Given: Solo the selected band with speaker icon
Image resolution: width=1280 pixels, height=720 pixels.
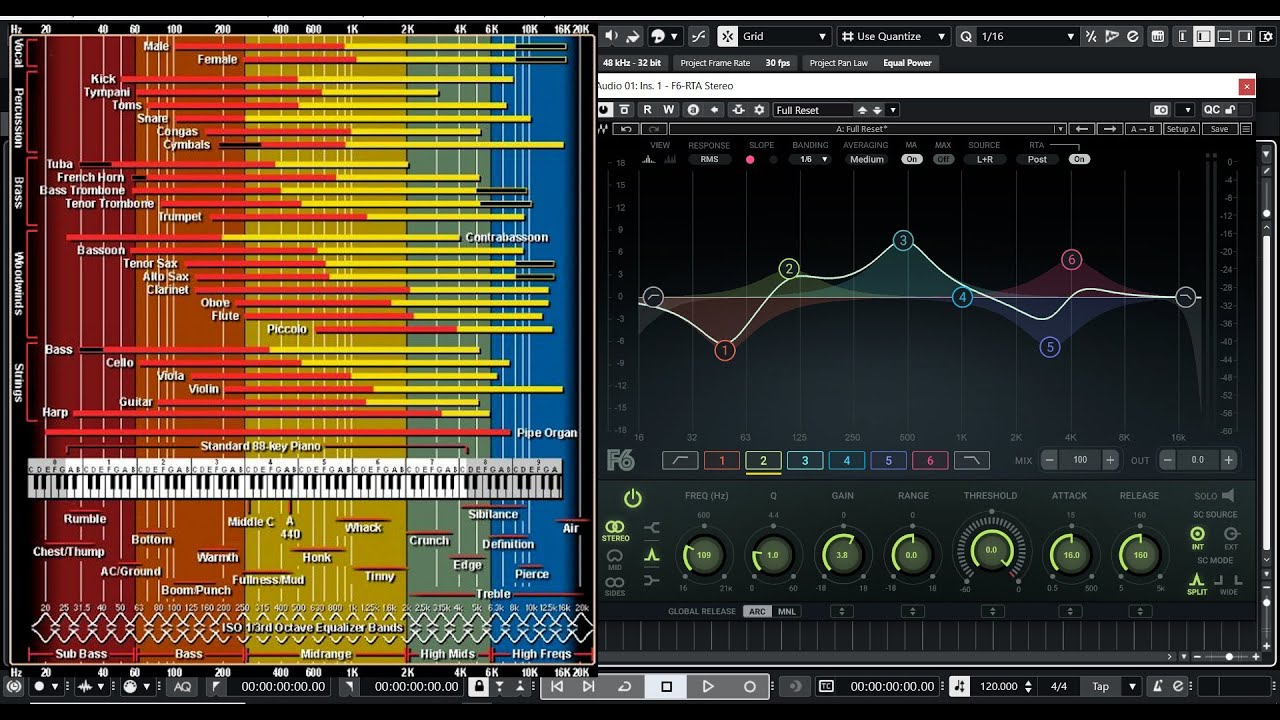Looking at the screenshot, I should [x=1228, y=495].
